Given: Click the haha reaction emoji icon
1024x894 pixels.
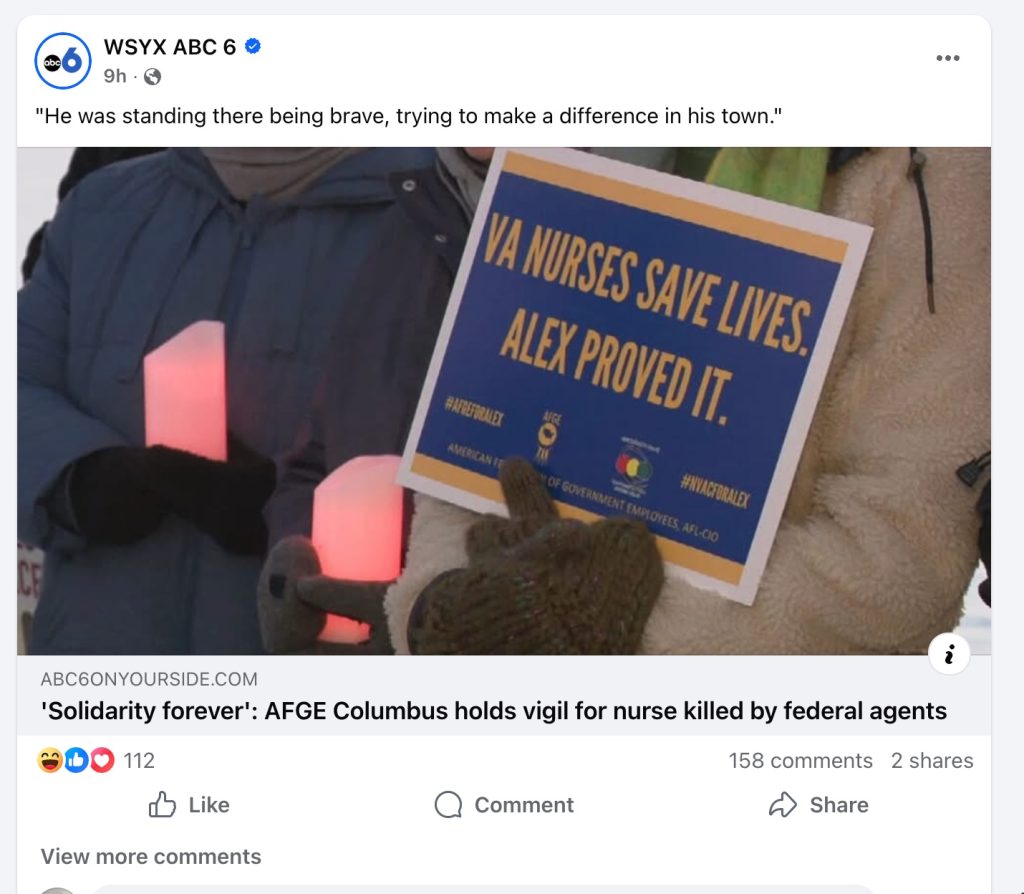Looking at the screenshot, I should (50, 761).
